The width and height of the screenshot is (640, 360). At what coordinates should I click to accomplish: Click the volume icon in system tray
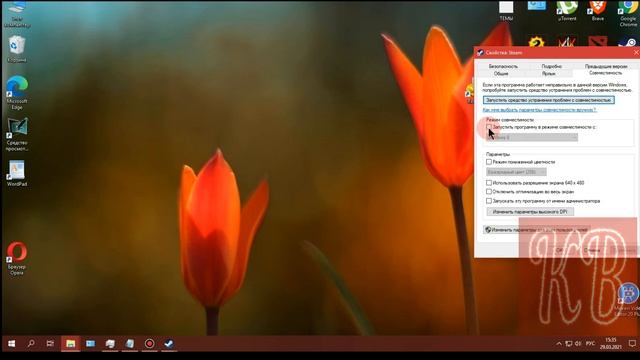(578, 344)
